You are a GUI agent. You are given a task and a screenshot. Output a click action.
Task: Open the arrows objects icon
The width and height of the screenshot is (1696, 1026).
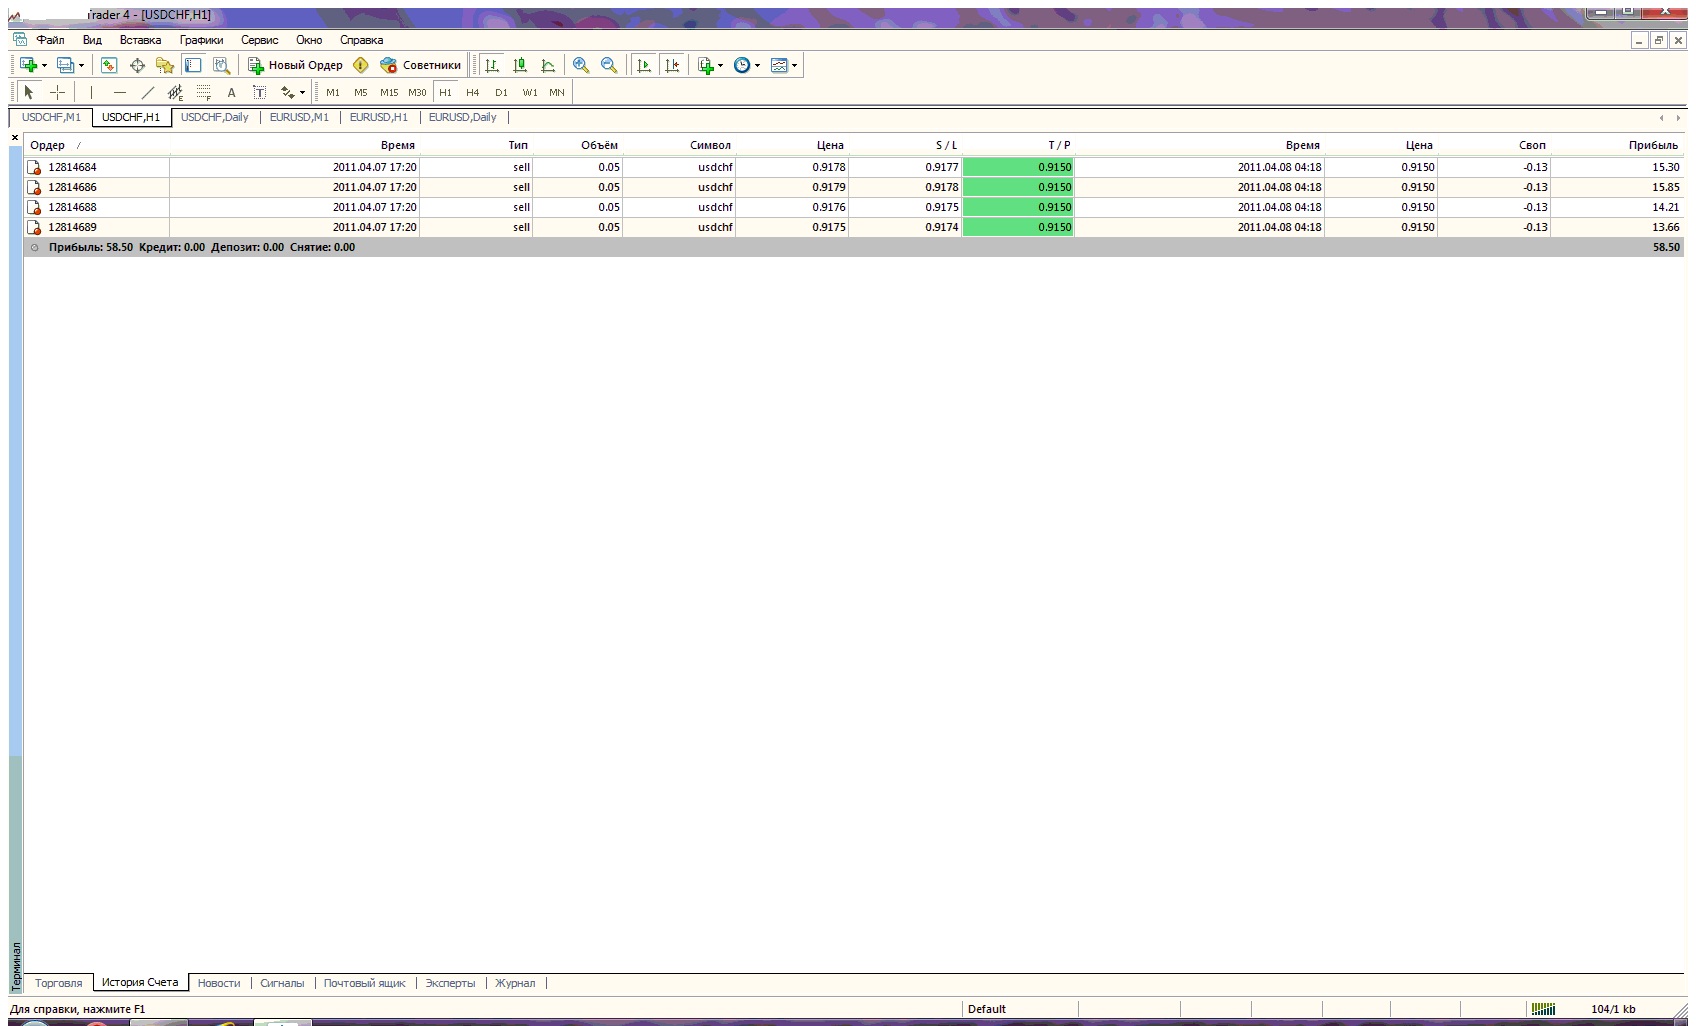pyautogui.click(x=288, y=92)
